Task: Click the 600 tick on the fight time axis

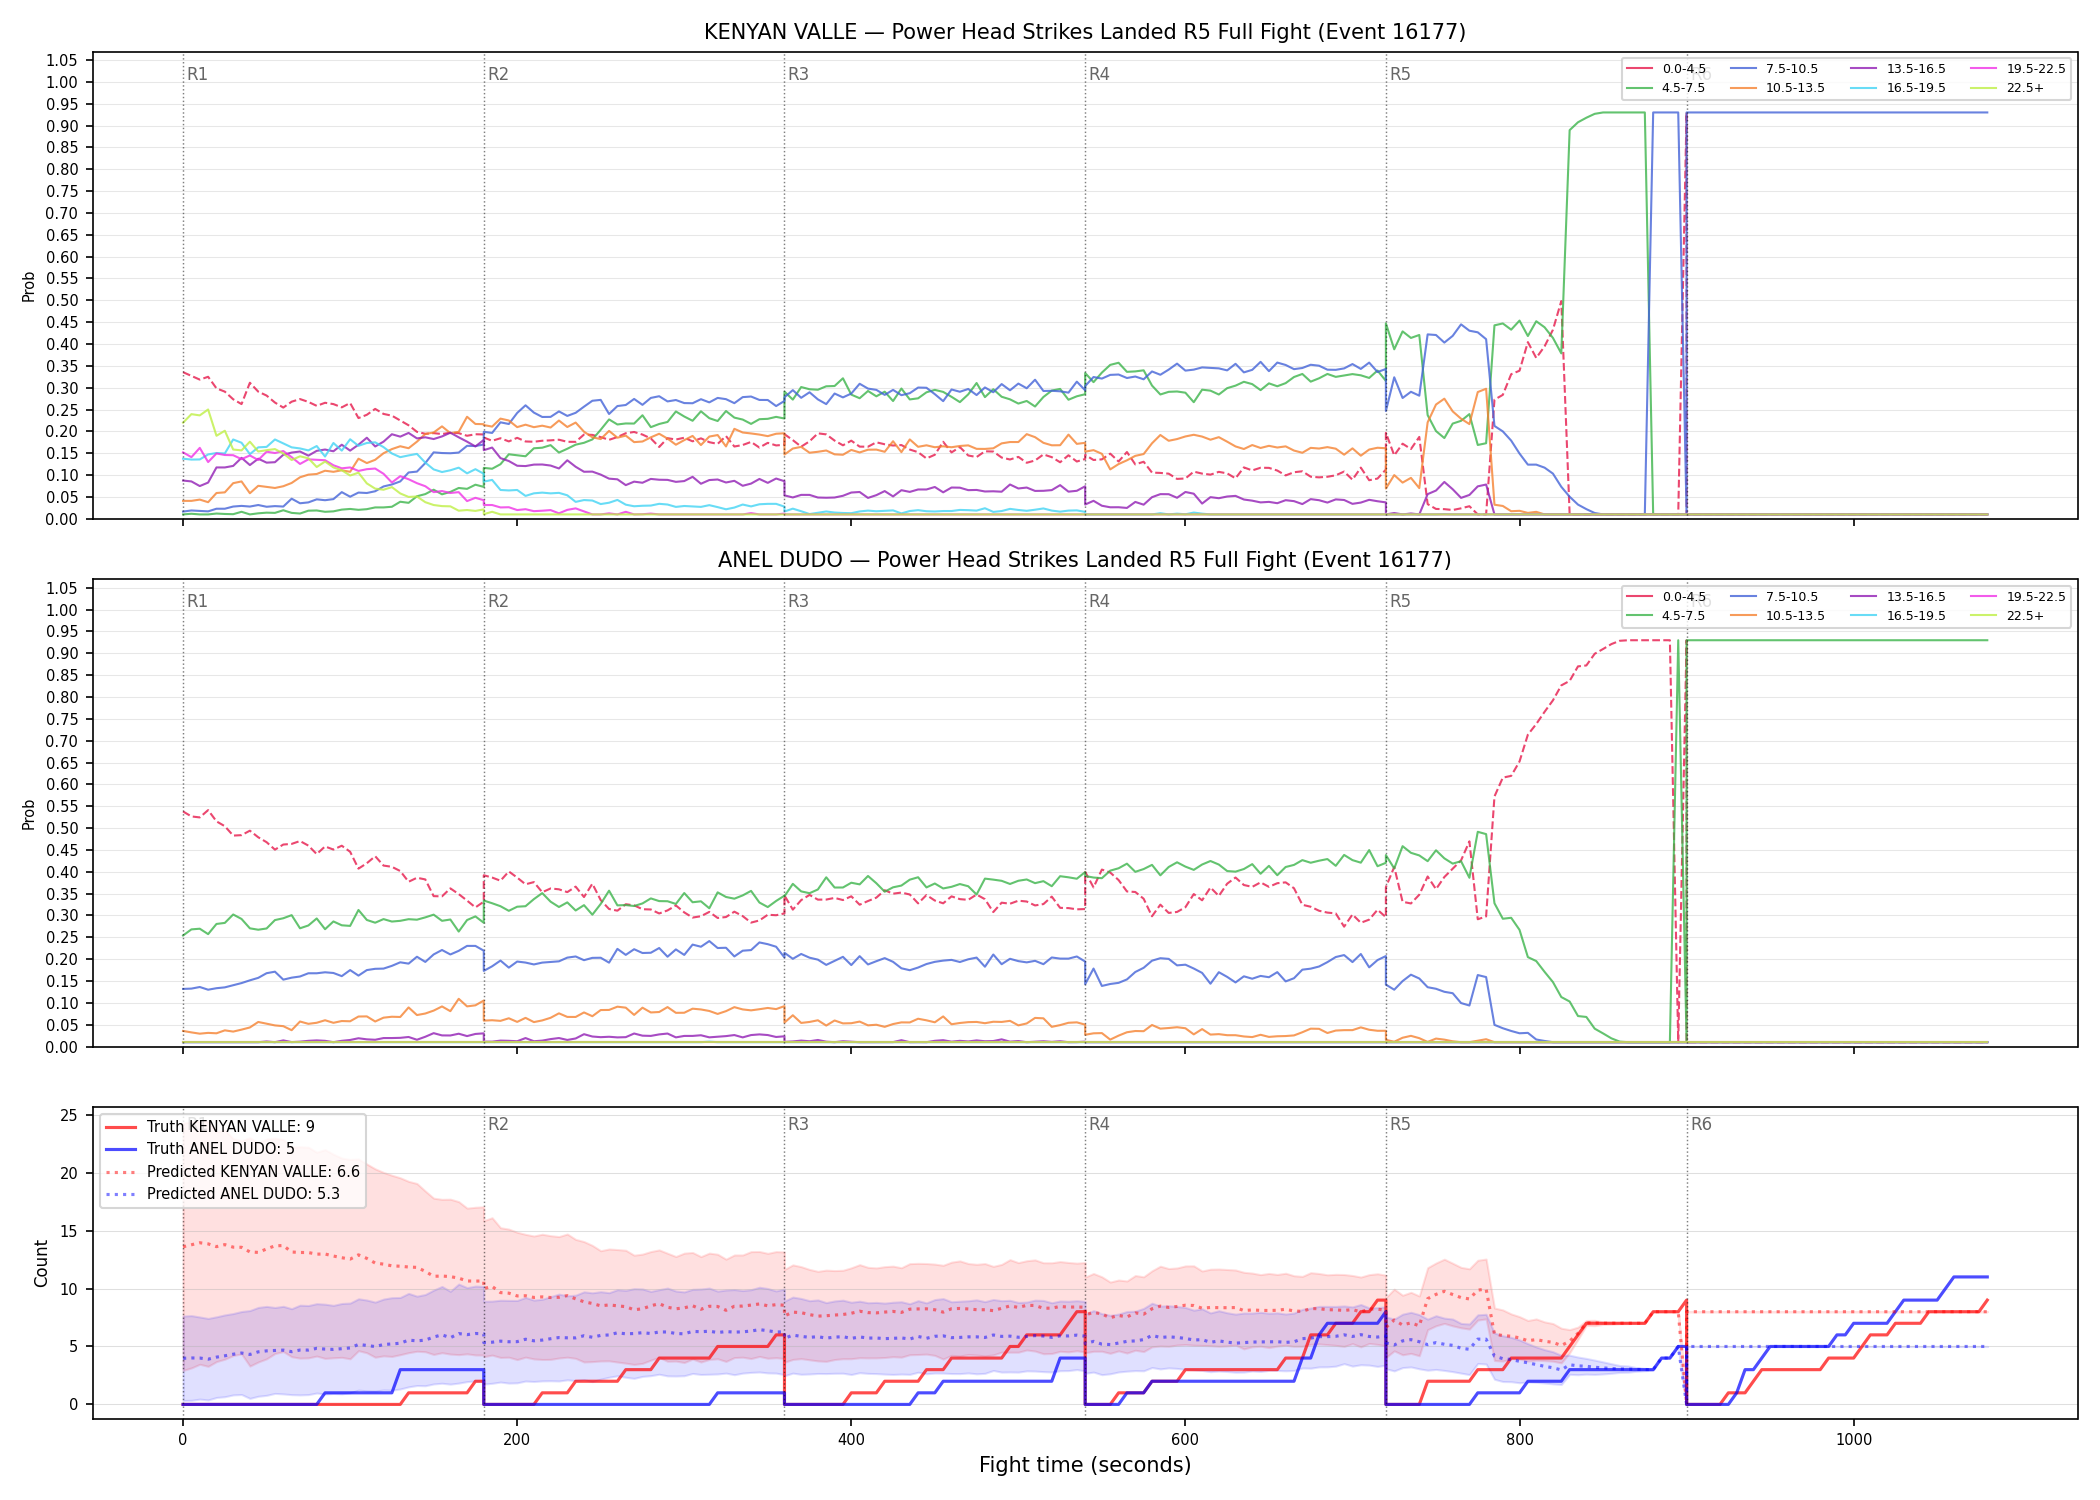Action: [1185, 1440]
